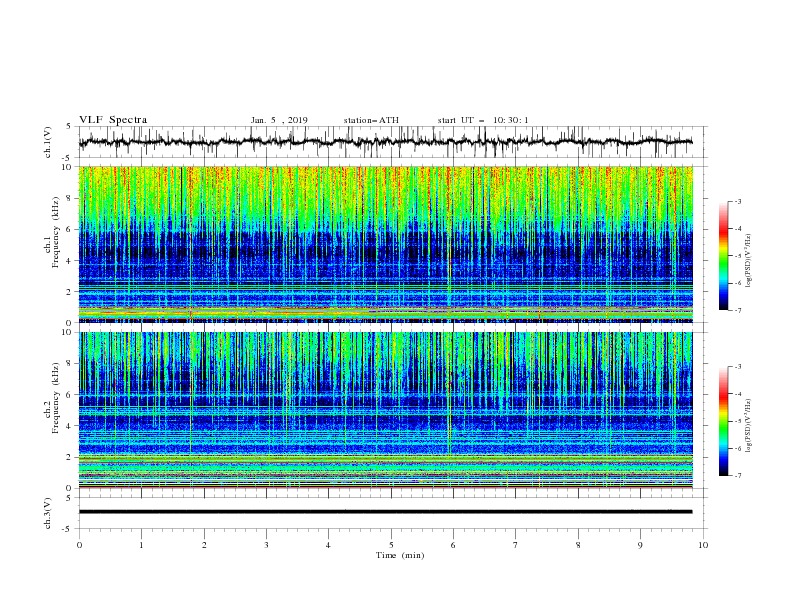Image resolution: width=792 pixels, height=612 pixels.
Task: Click the ch.1 voltage waveform trace
Action: tap(385, 142)
